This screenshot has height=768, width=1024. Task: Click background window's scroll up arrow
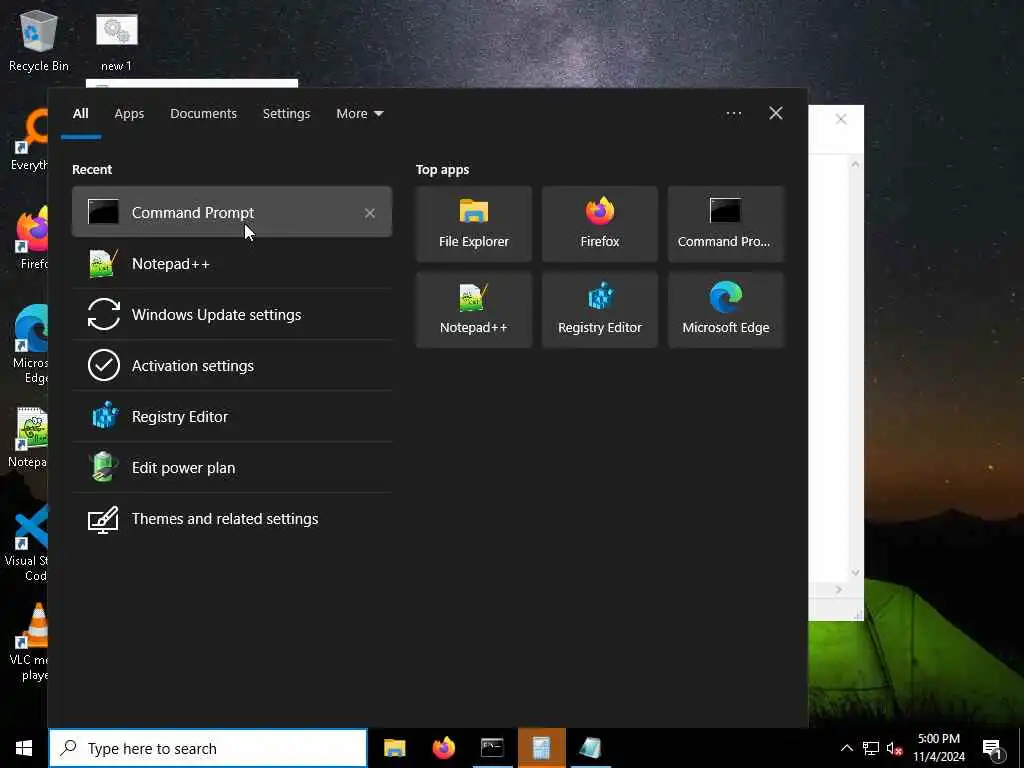tap(855, 164)
